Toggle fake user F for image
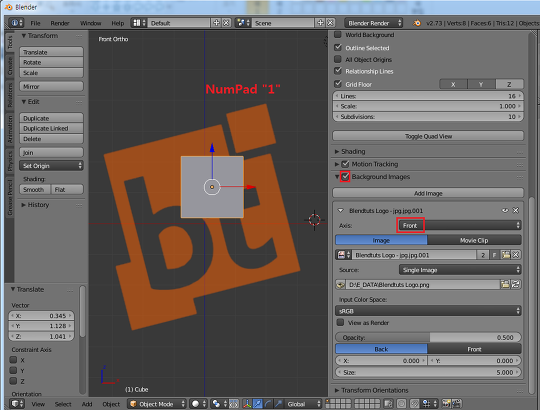Screen dimensions: 540x410 point(494,255)
